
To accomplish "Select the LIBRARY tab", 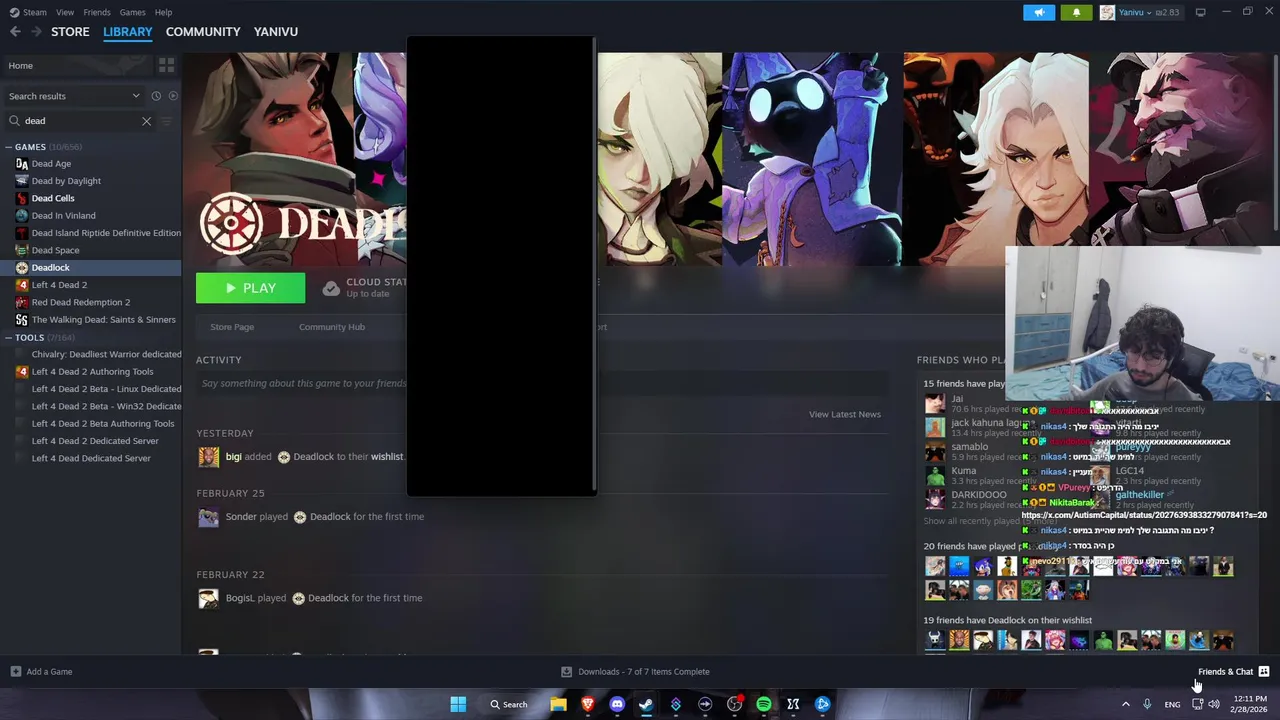I will click(x=128, y=32).
